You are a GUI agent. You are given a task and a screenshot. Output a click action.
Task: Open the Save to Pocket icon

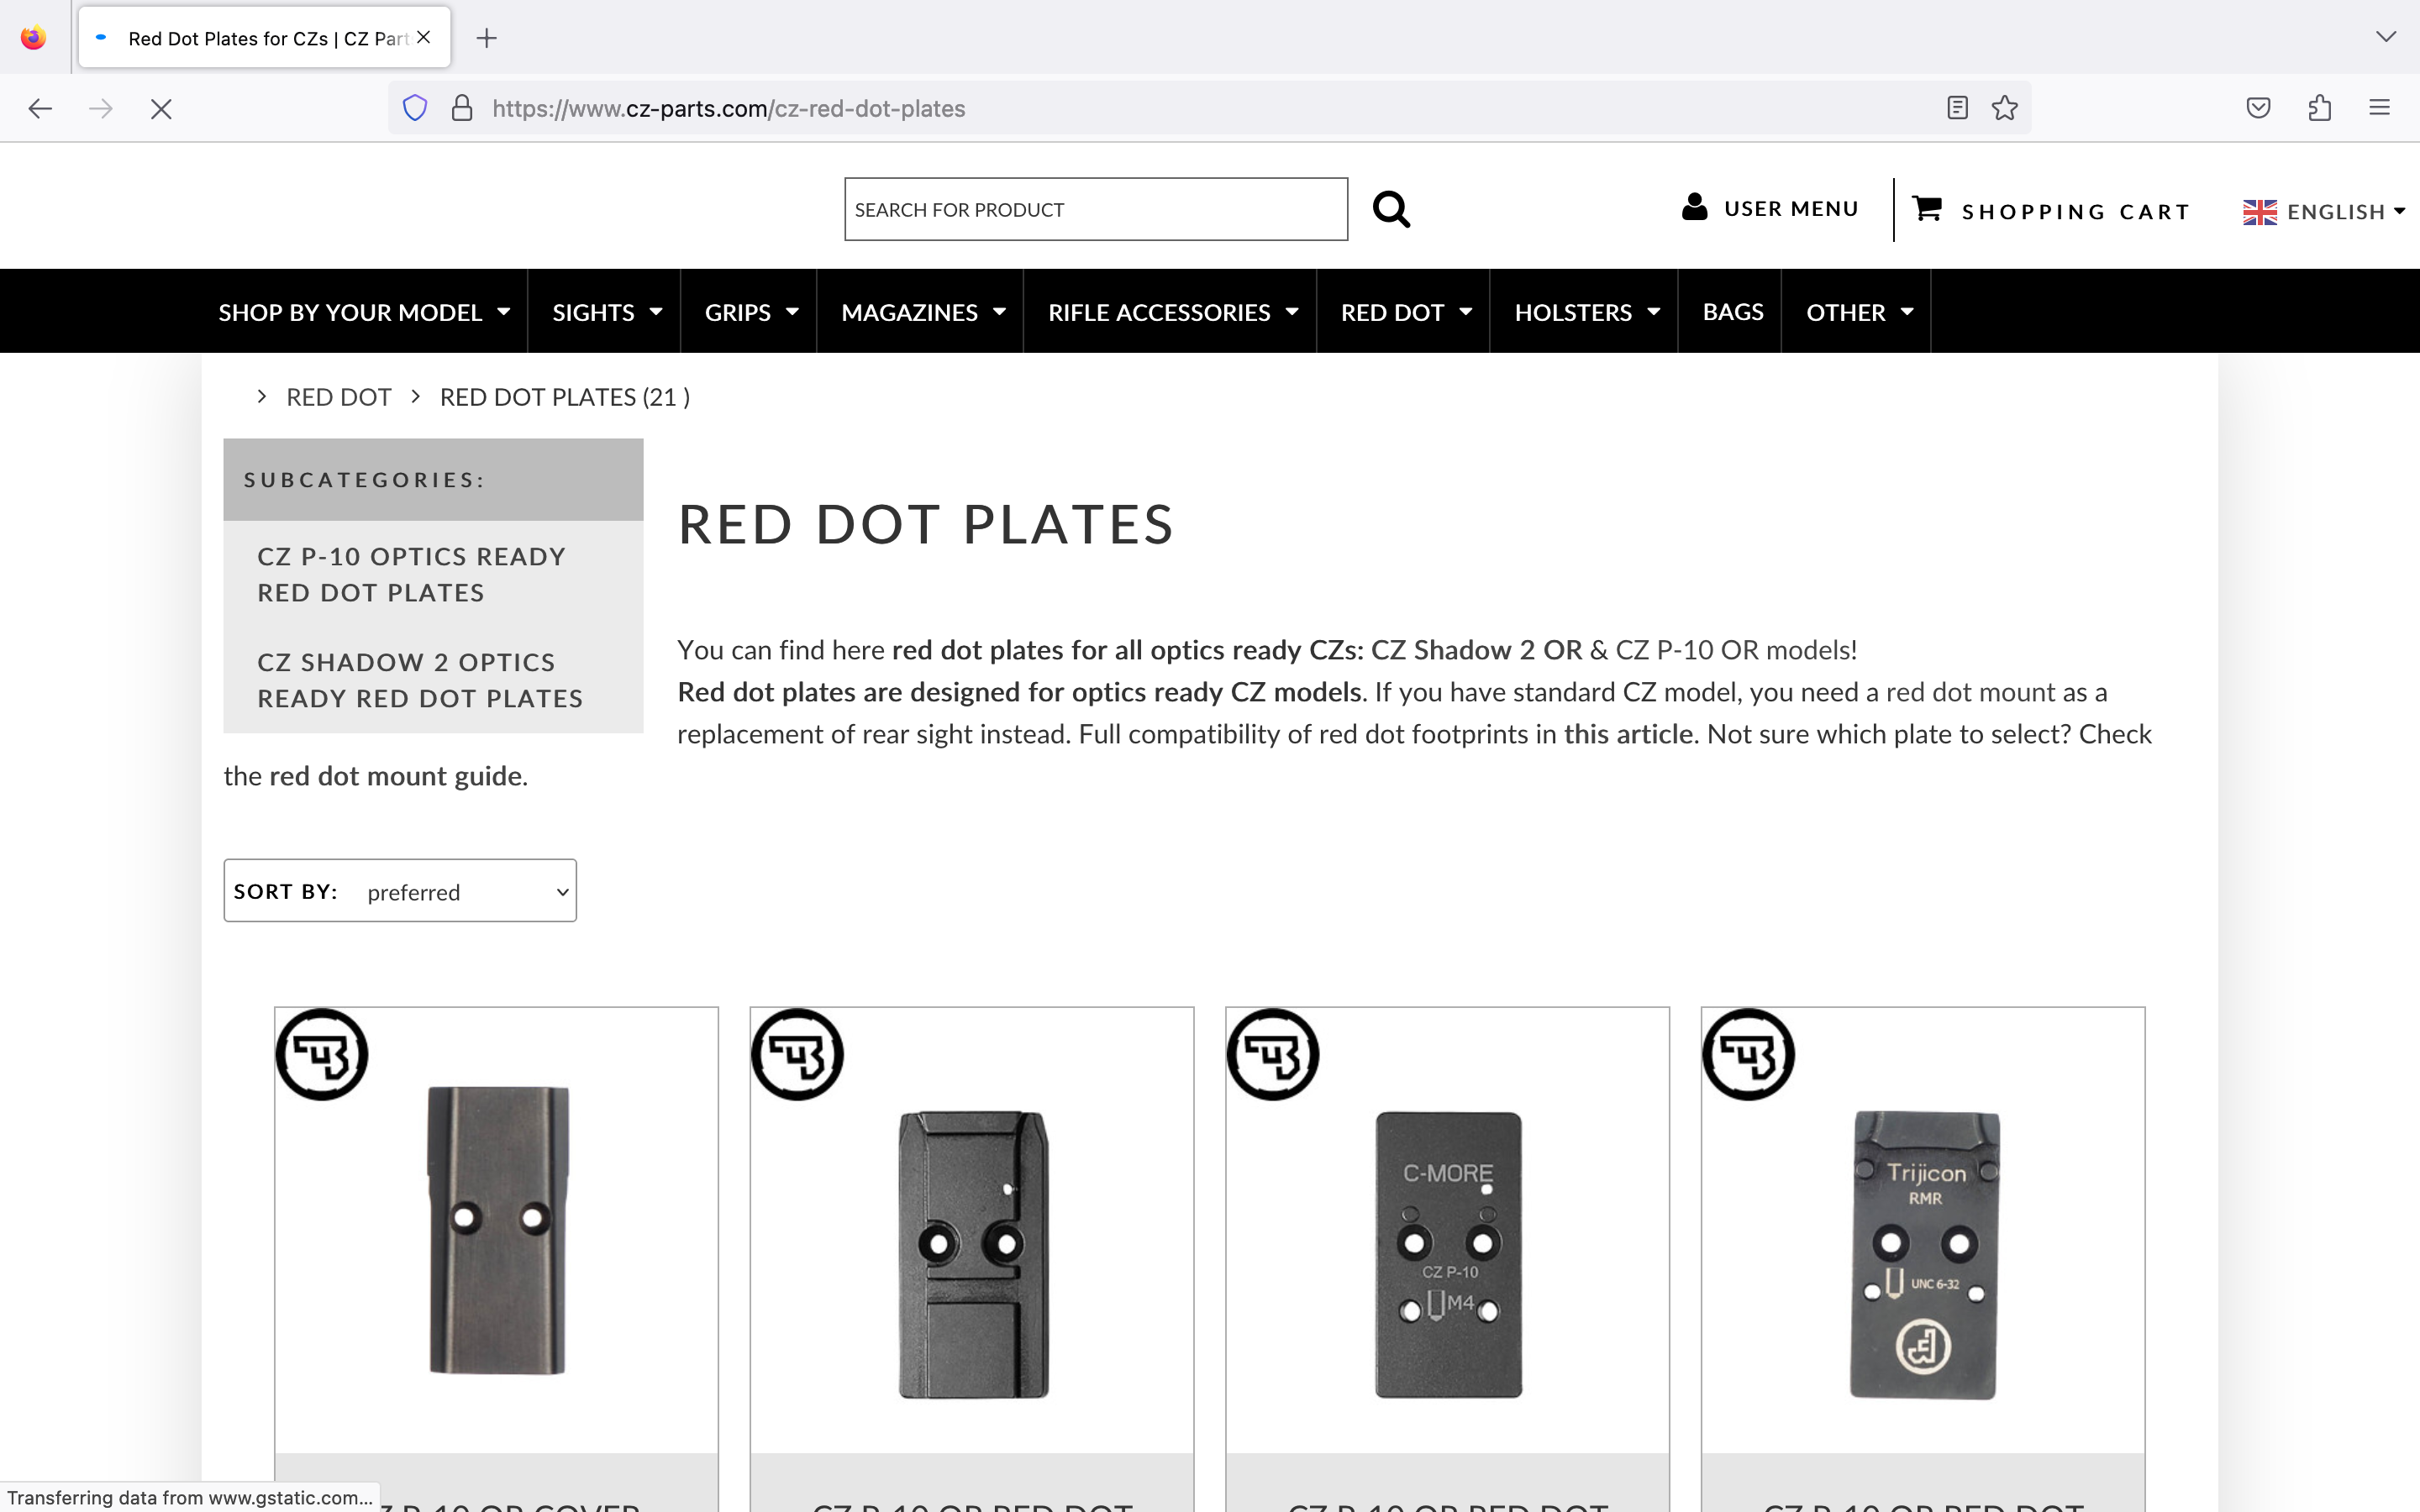[x=2258, y=108]
